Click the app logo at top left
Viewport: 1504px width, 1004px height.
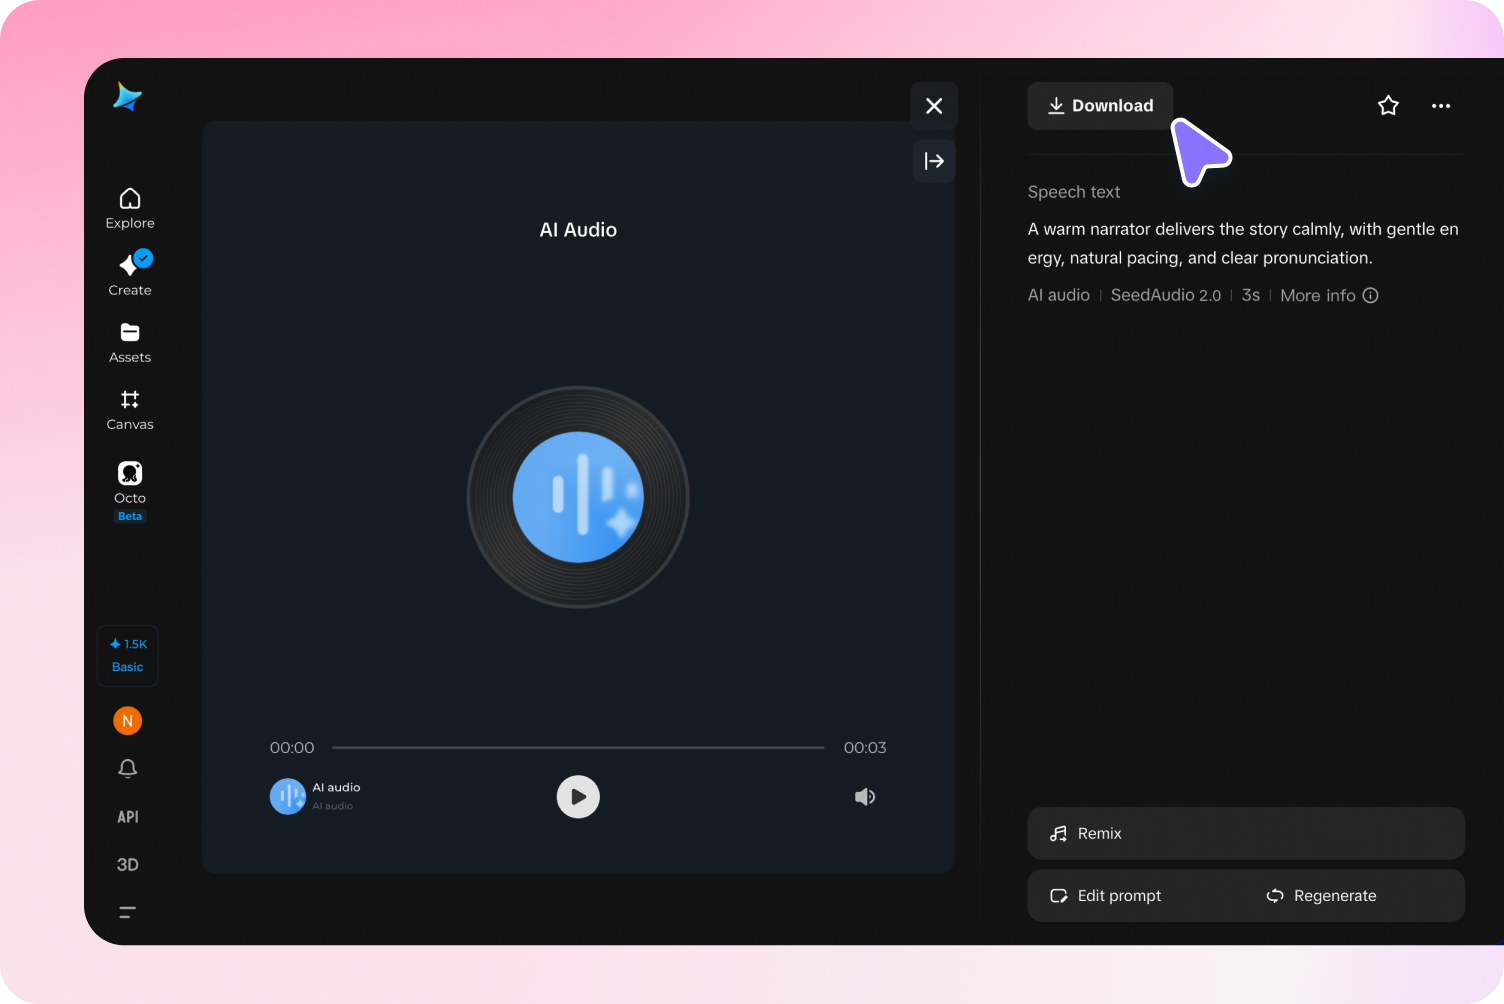point(127,97)
